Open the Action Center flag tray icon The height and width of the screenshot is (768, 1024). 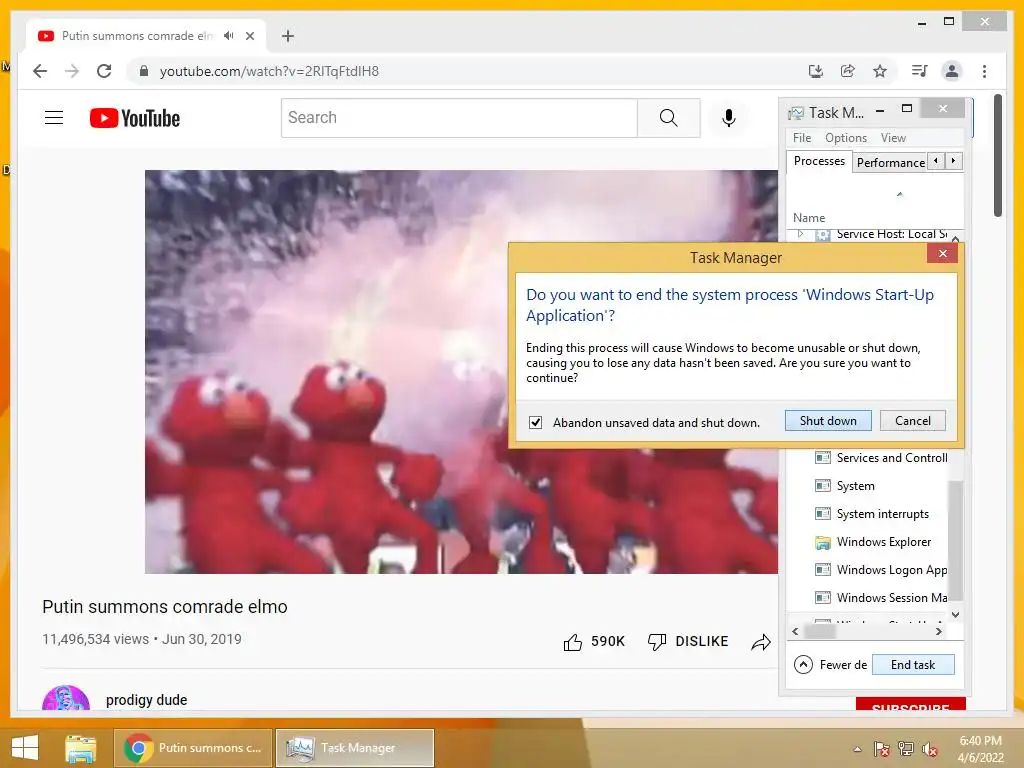click(x=882, y=749)
